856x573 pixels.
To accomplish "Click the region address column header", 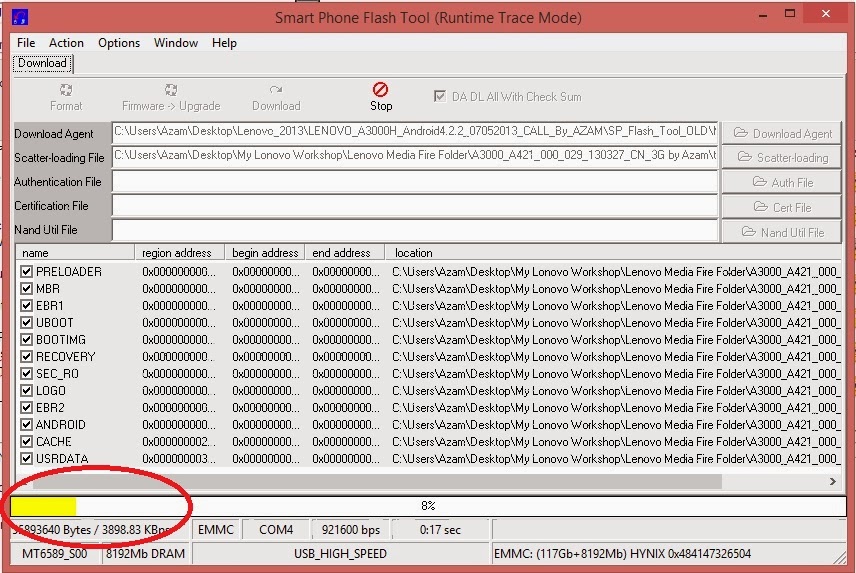I will click(x=180, y=253).
